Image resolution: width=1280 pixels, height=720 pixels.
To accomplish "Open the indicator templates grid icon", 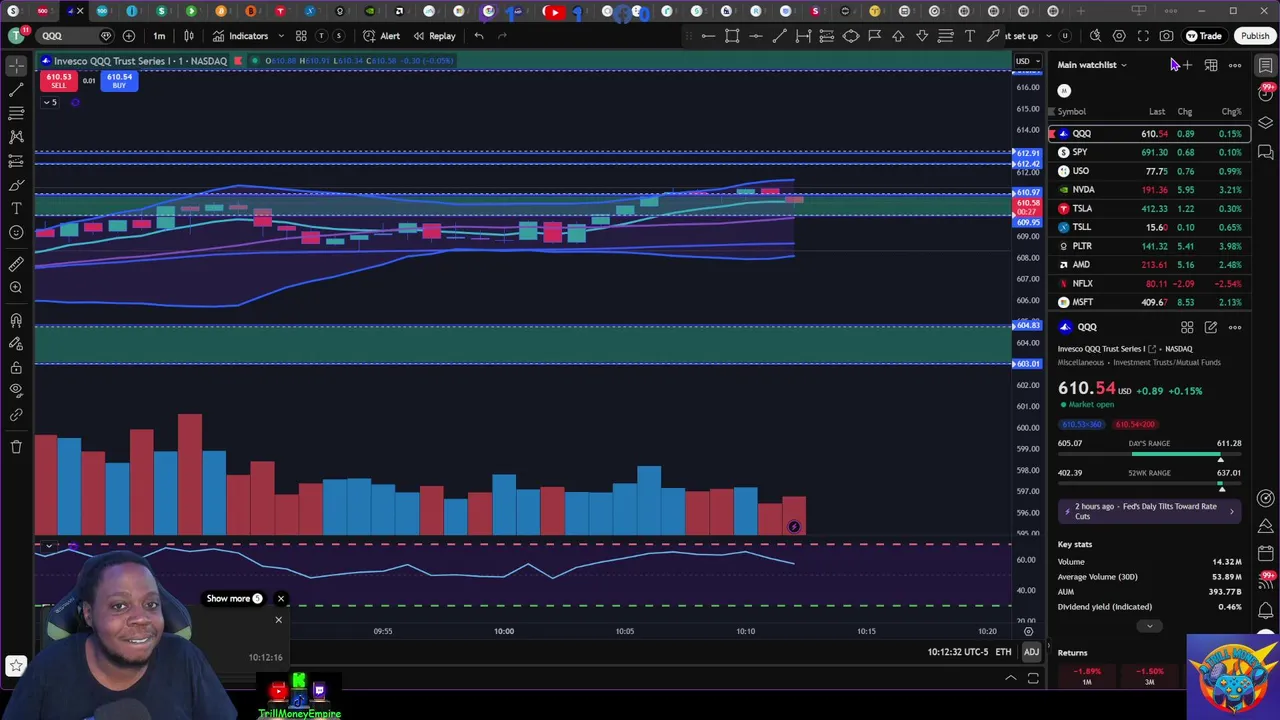I will (x=301, y=36).
